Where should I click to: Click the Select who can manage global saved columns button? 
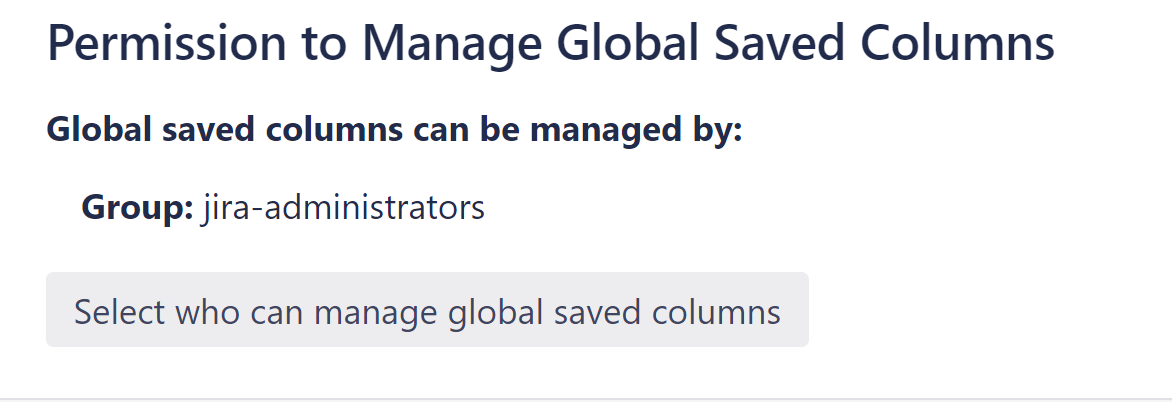pyautogui.click(x=427, y=311)
